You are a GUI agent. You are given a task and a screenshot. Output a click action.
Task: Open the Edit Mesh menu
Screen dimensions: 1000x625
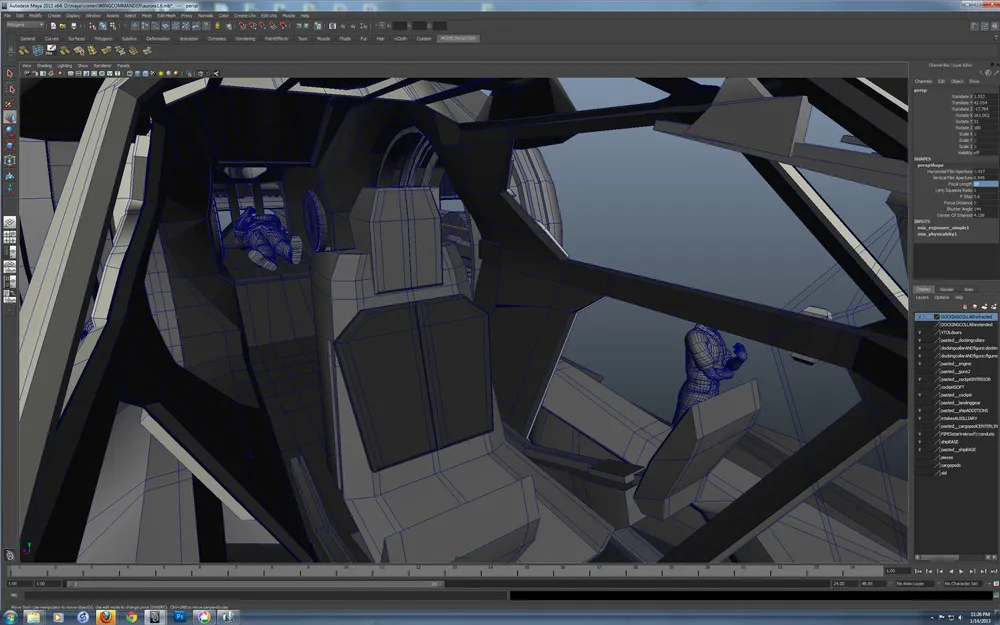tap(167, 16)
